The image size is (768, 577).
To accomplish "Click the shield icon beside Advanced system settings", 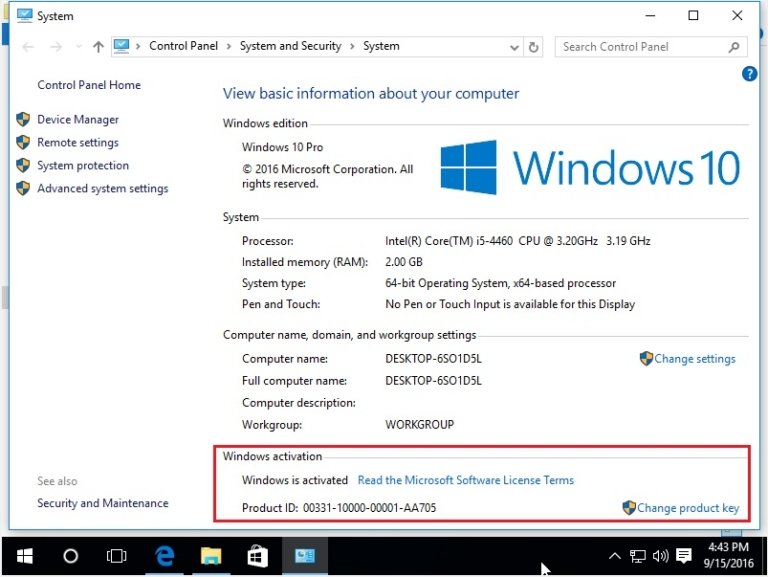I will [23, 189].
